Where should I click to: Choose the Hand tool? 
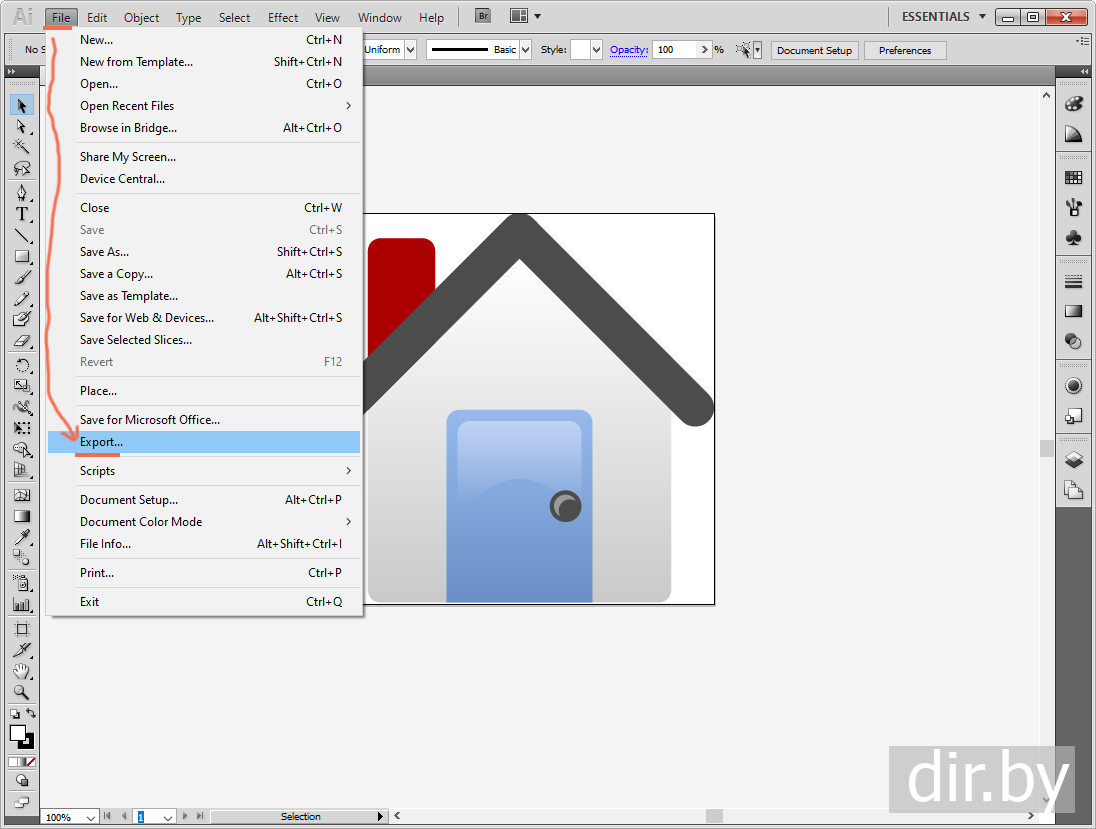coord(22,671)
